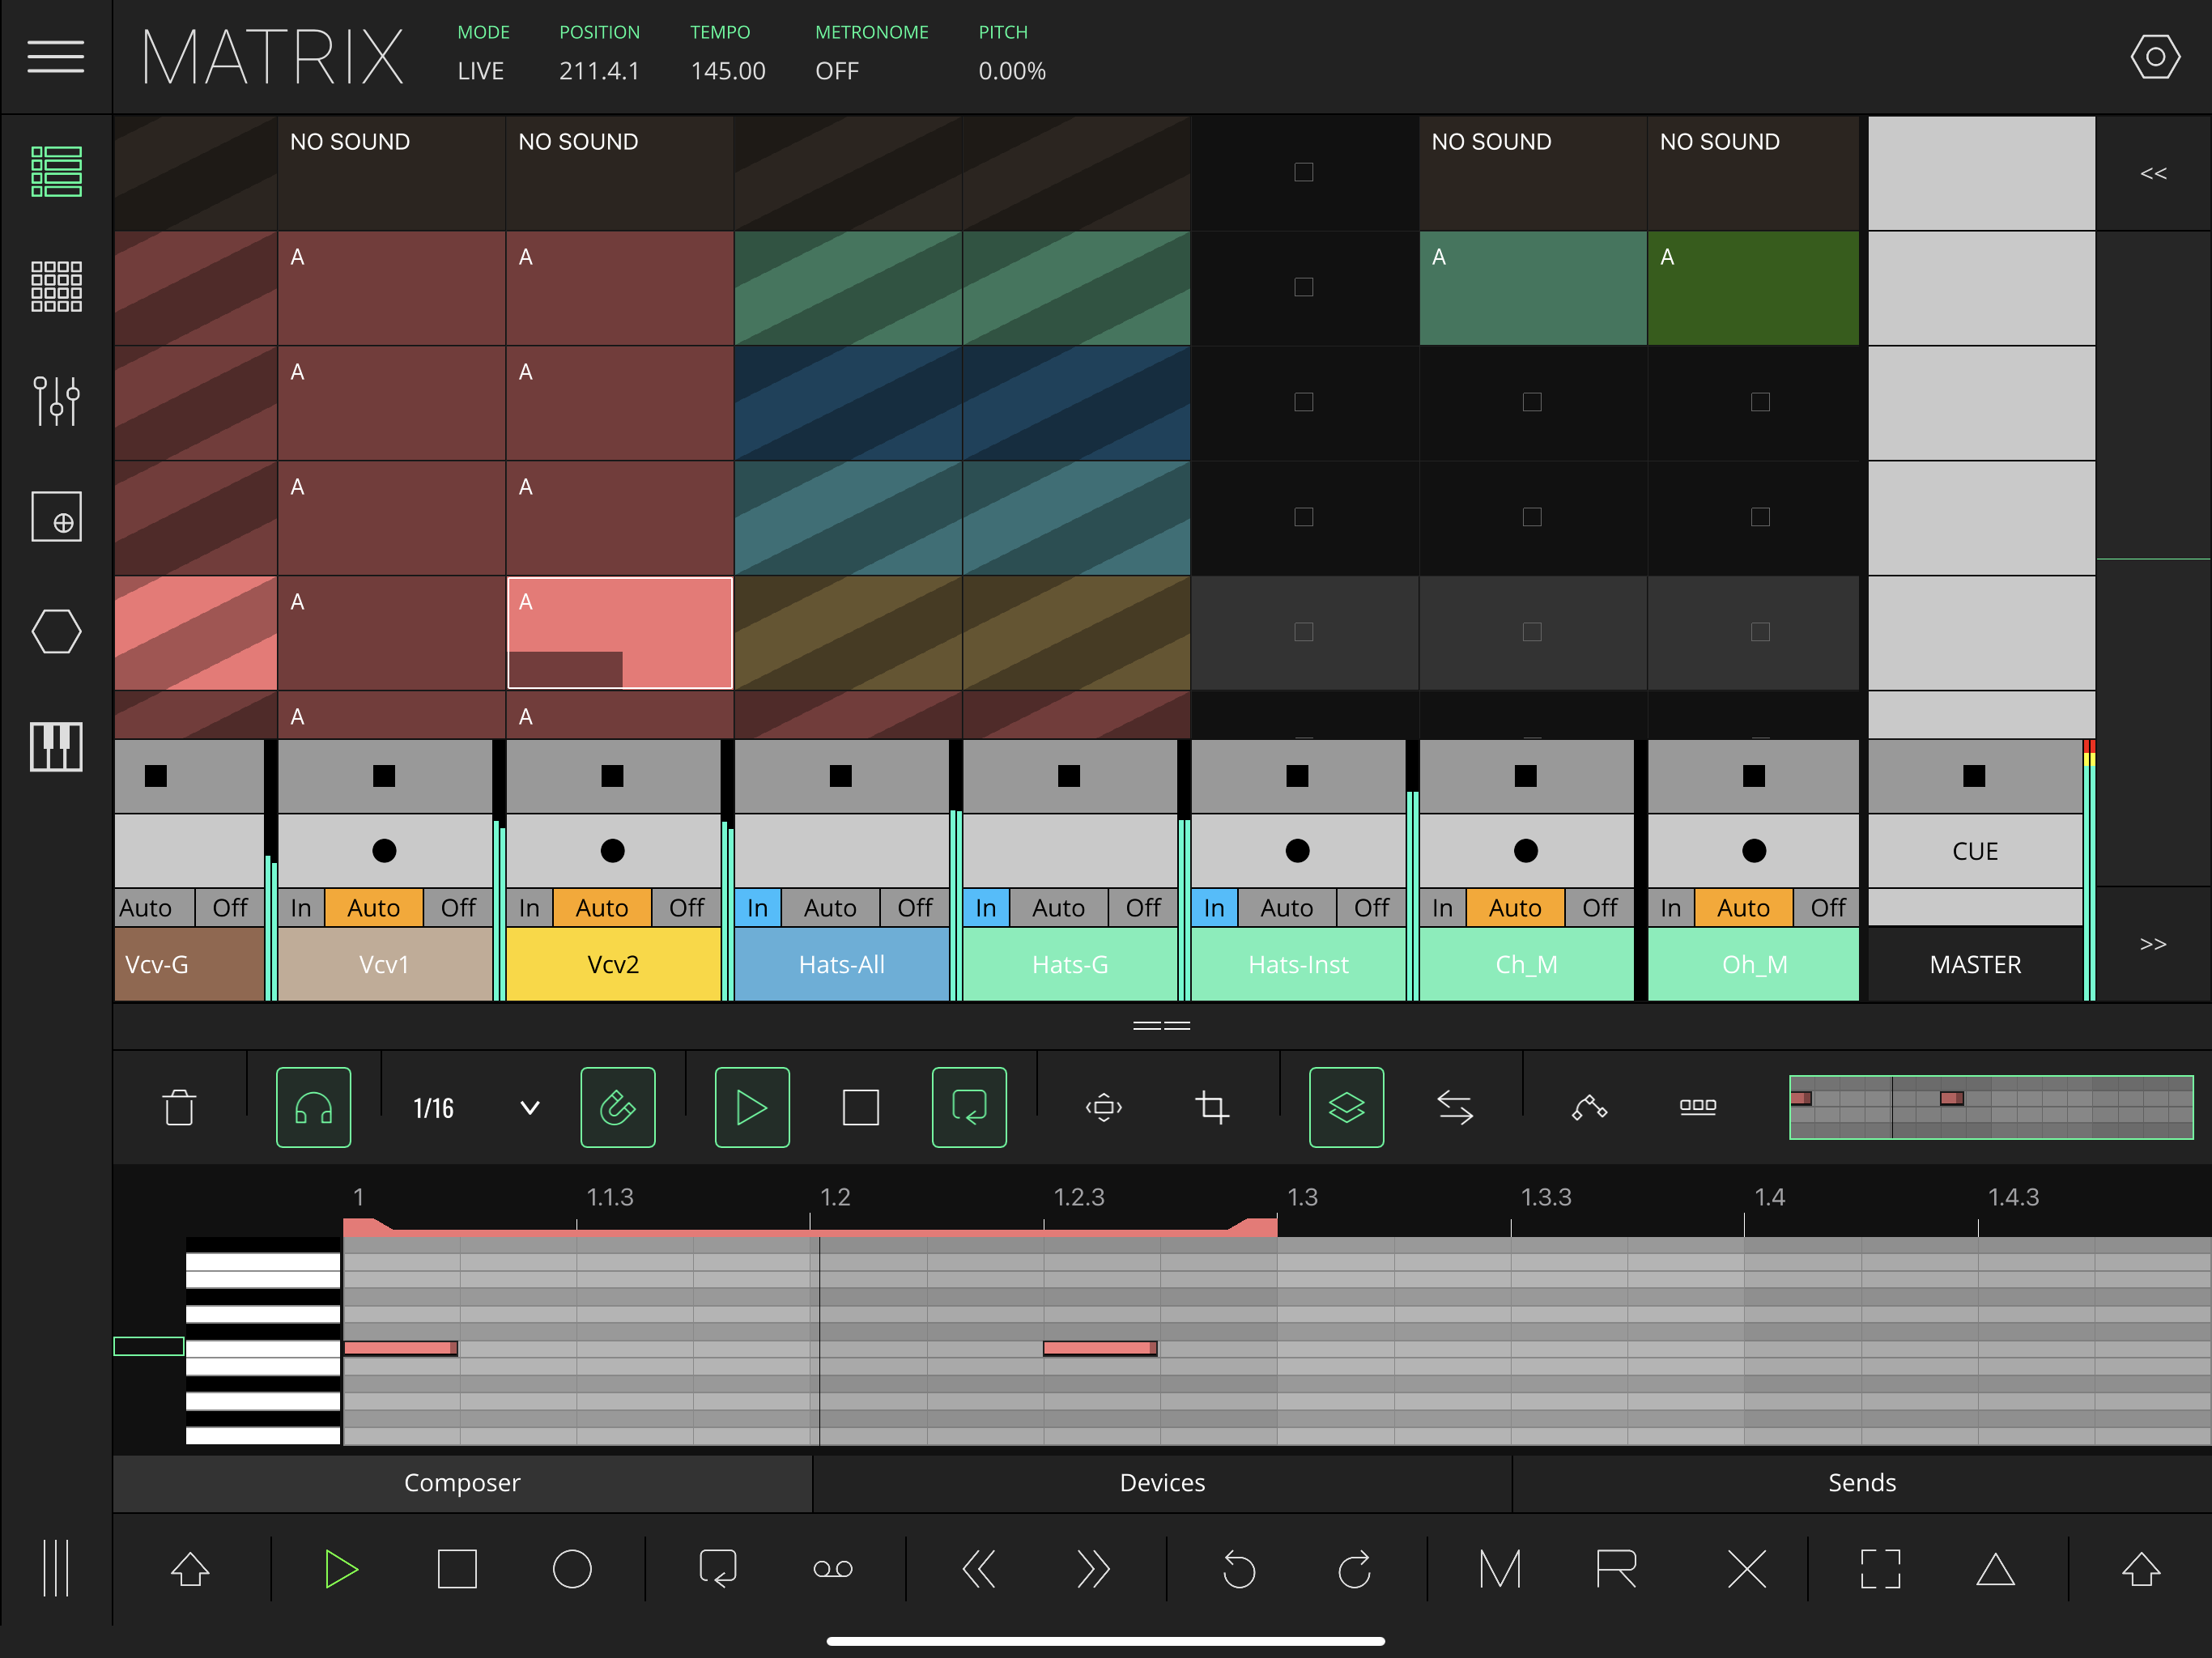Select the crop tool in composer toolbar
The image size is (2212, 1658).
[x=1211, y=1107]
